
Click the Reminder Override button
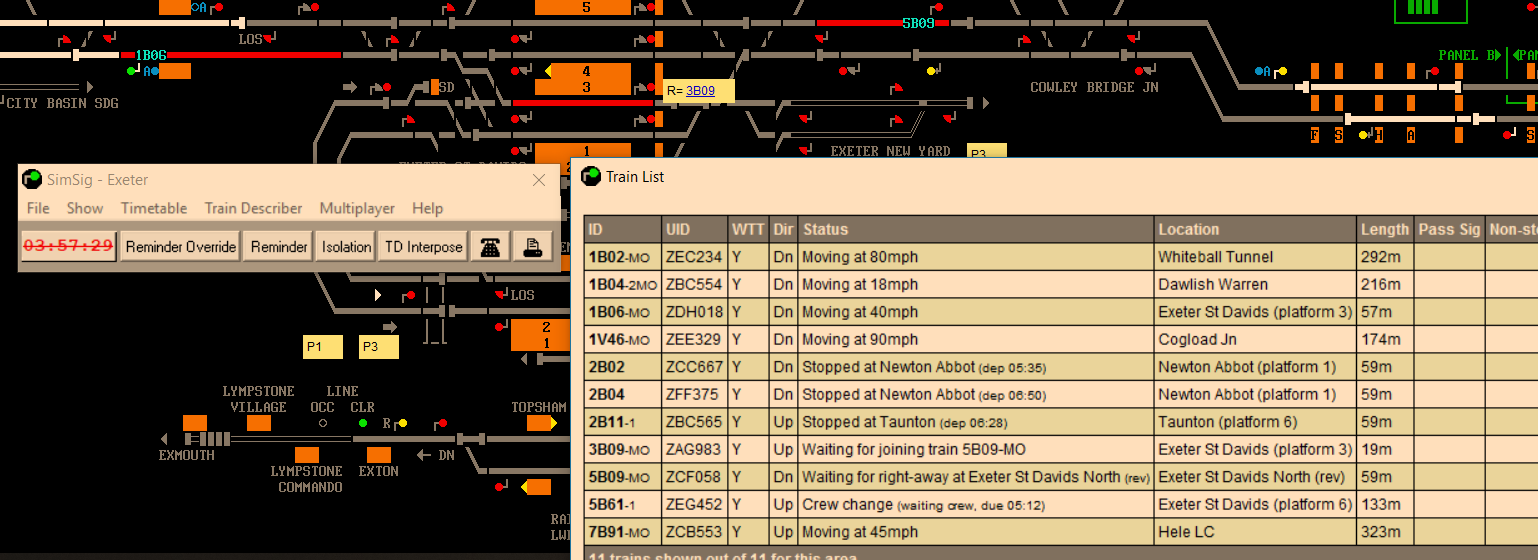click(x=181, y=247)
